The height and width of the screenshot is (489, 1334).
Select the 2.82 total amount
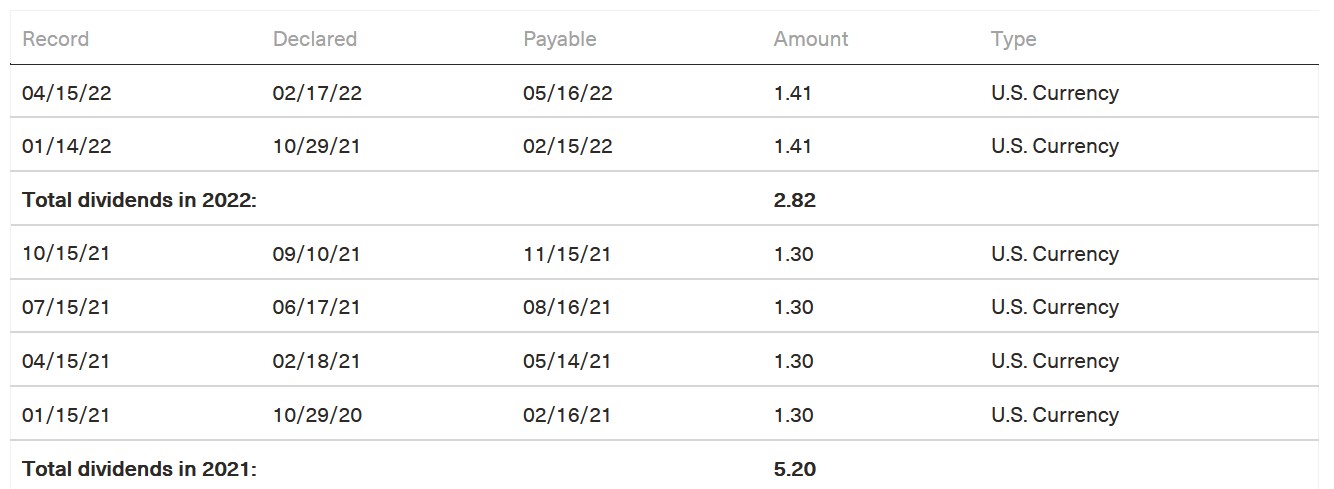click(794, 200)
